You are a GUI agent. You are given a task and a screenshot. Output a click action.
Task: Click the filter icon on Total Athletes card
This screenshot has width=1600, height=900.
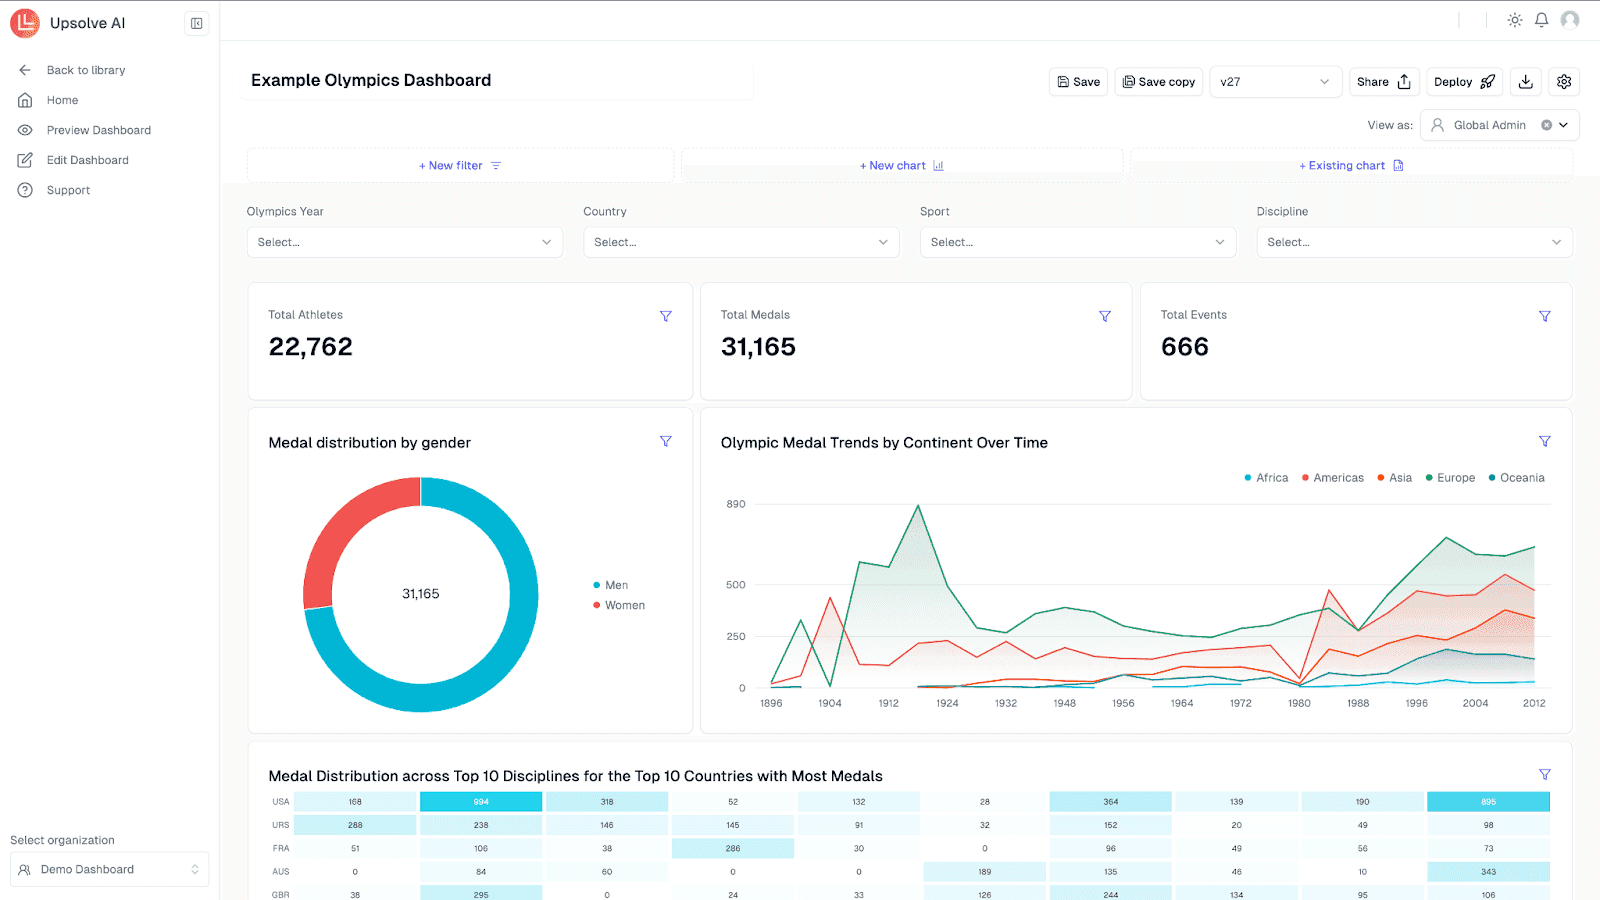pos(666,316)
